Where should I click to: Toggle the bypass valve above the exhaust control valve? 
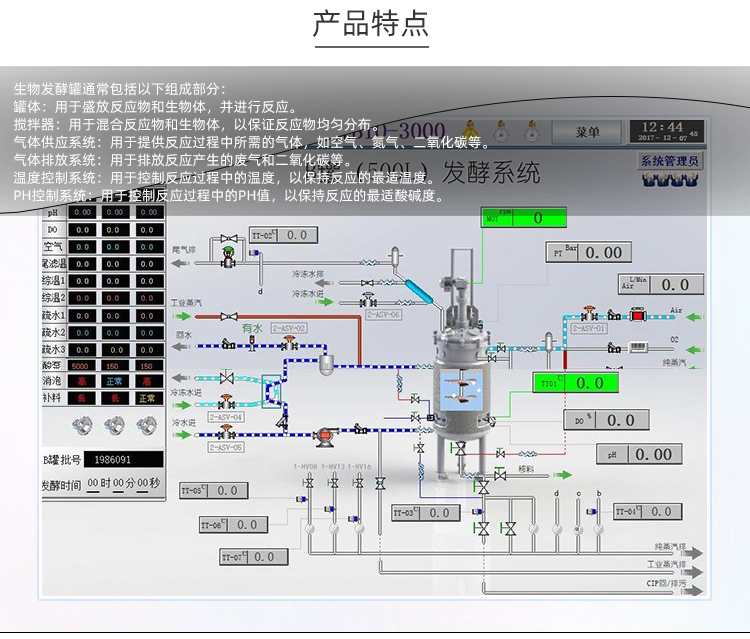coord(229,239)
